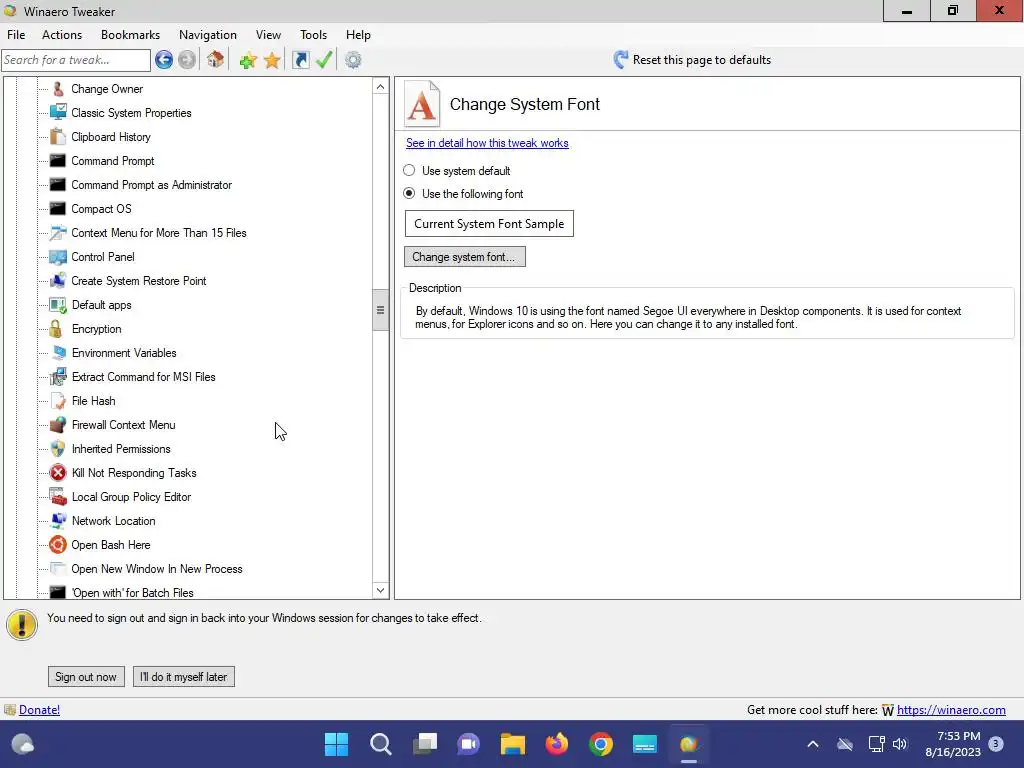Click the create shortcut arrow icon in toolbar
Image resolution: width=1024 pixels, height=768 pixels.
click(x=300, y=60)
